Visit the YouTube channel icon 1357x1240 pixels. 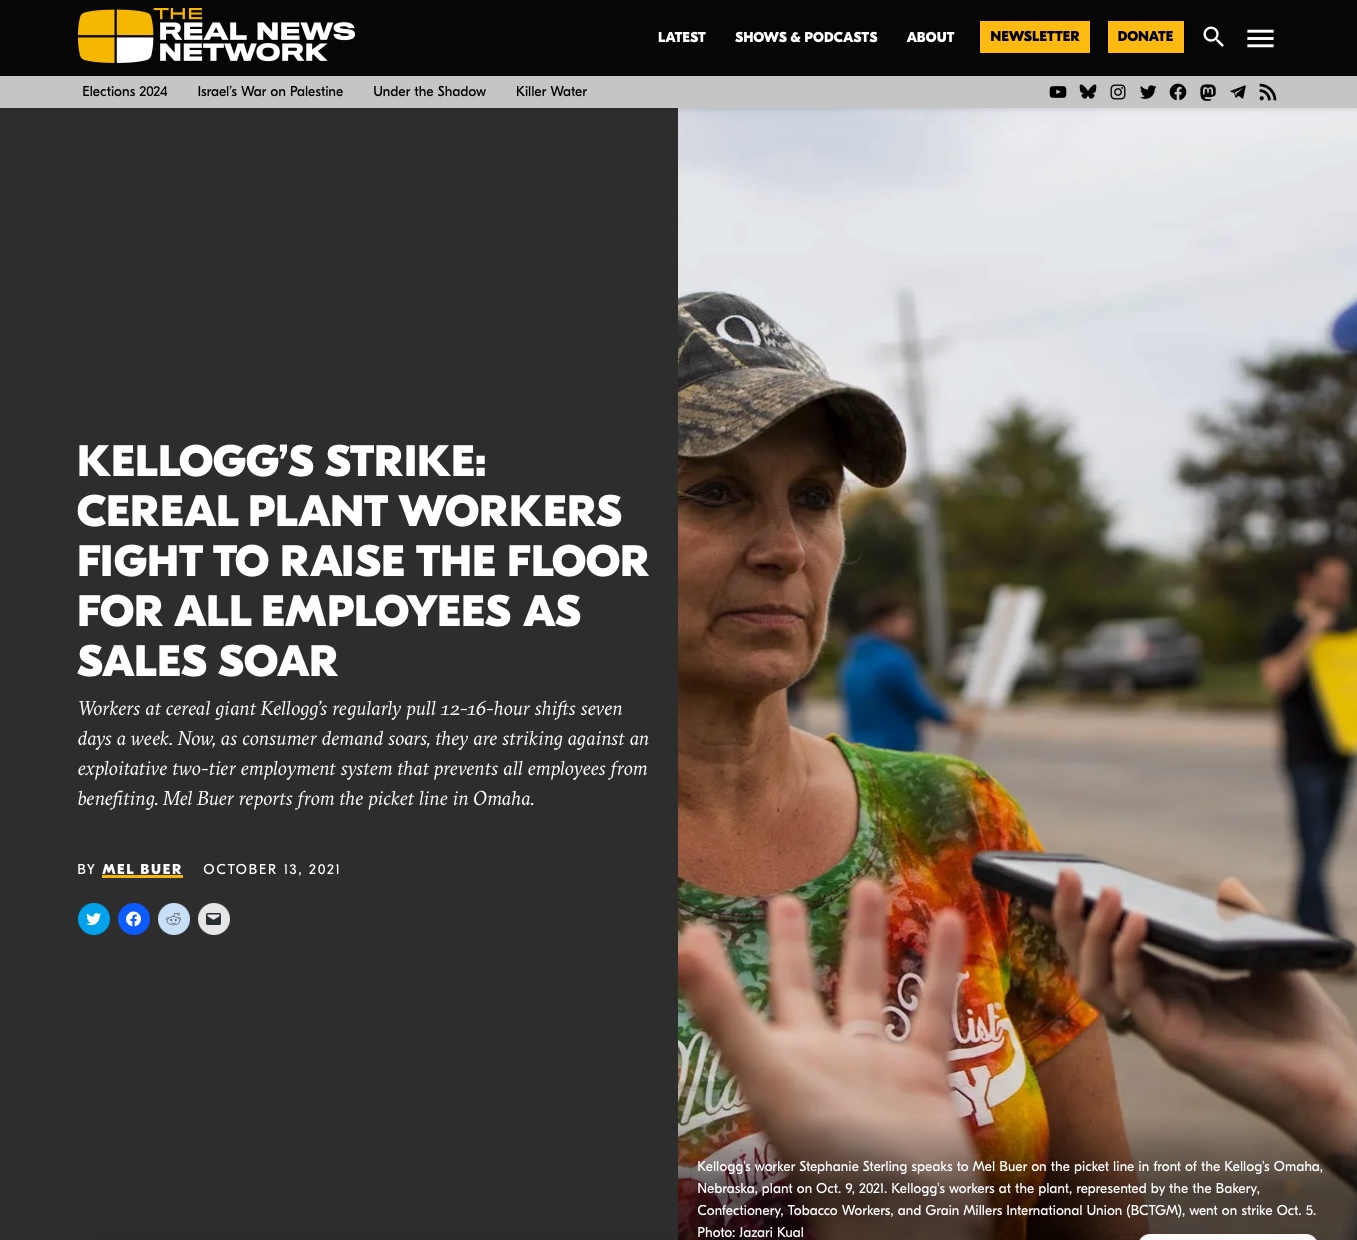(x=1058, y=92)
